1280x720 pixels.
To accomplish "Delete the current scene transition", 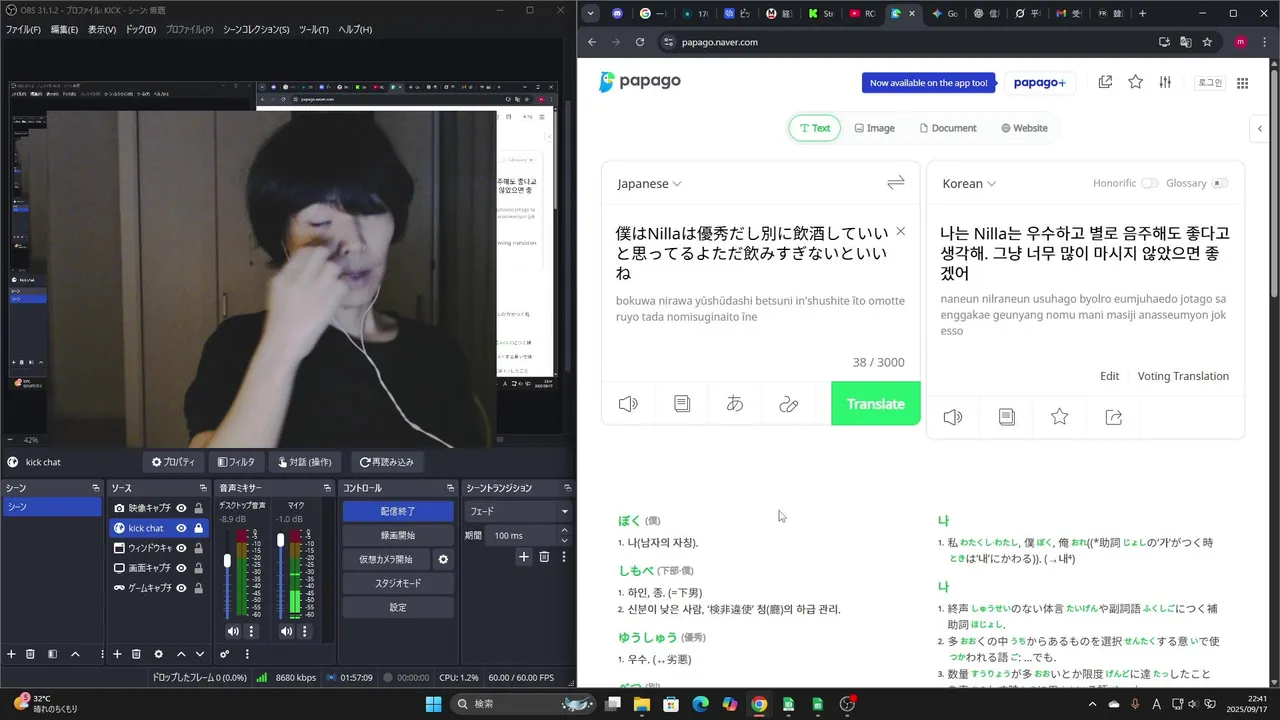I will pyautogui.click(x=544, y=557).
